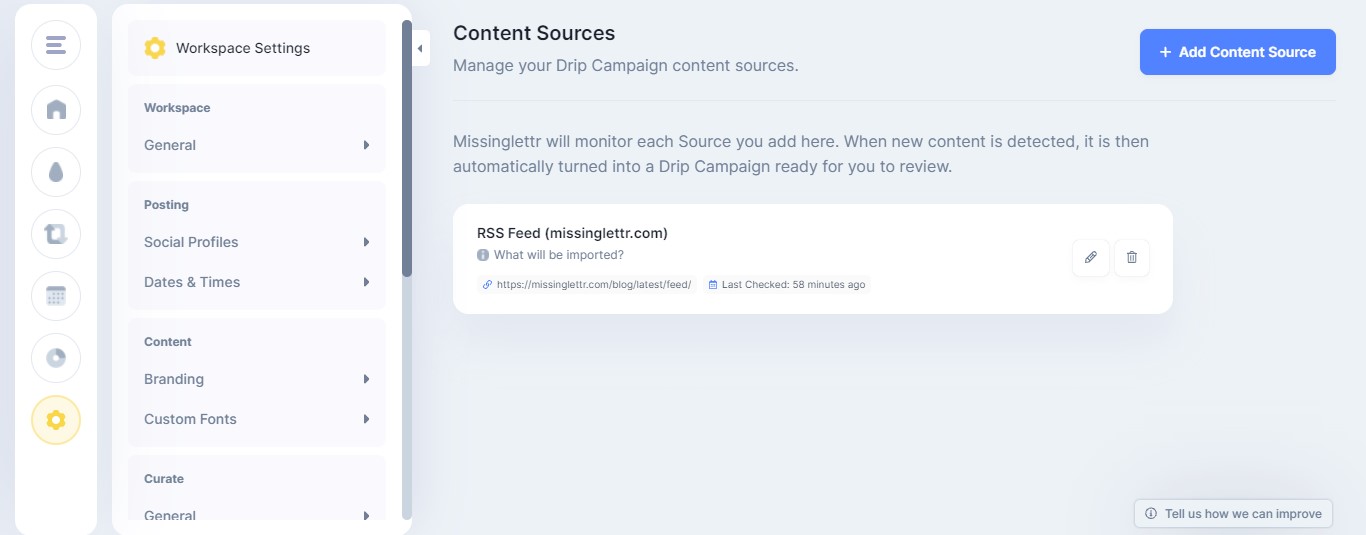Click the info icon beside What will be imported
Image resolution: width=1366 pixels, height=535 pixels.
pyautogui.click(x=483, y=255)
